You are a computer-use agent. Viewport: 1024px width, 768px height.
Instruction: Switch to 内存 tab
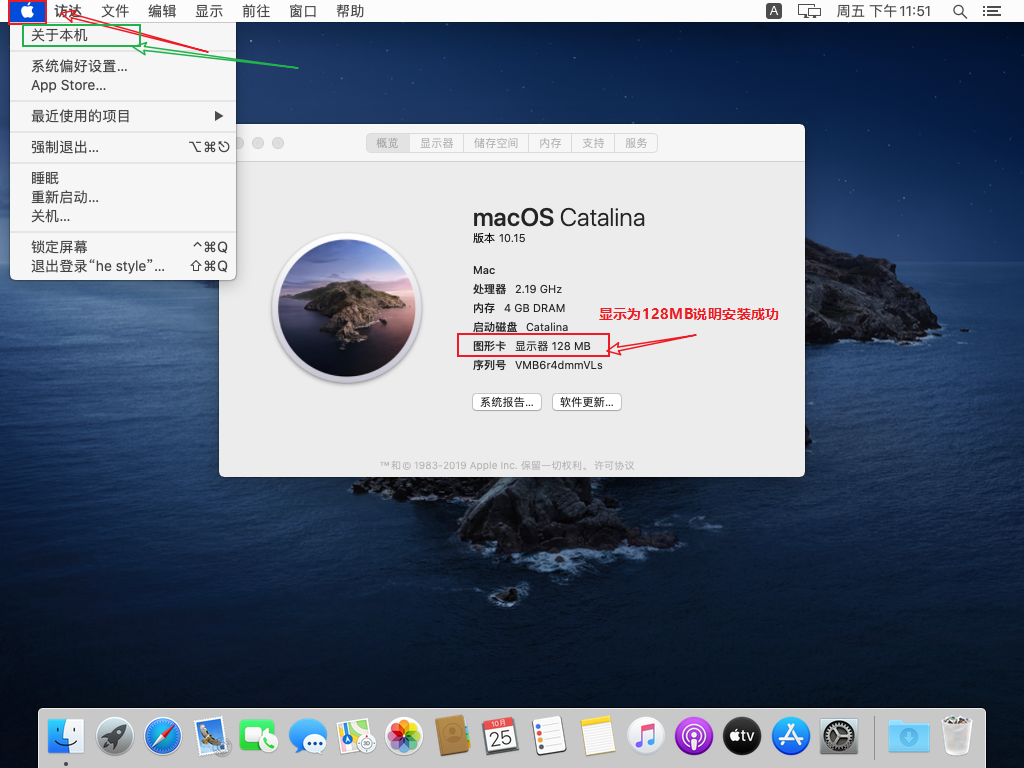[x=550, y=143]
